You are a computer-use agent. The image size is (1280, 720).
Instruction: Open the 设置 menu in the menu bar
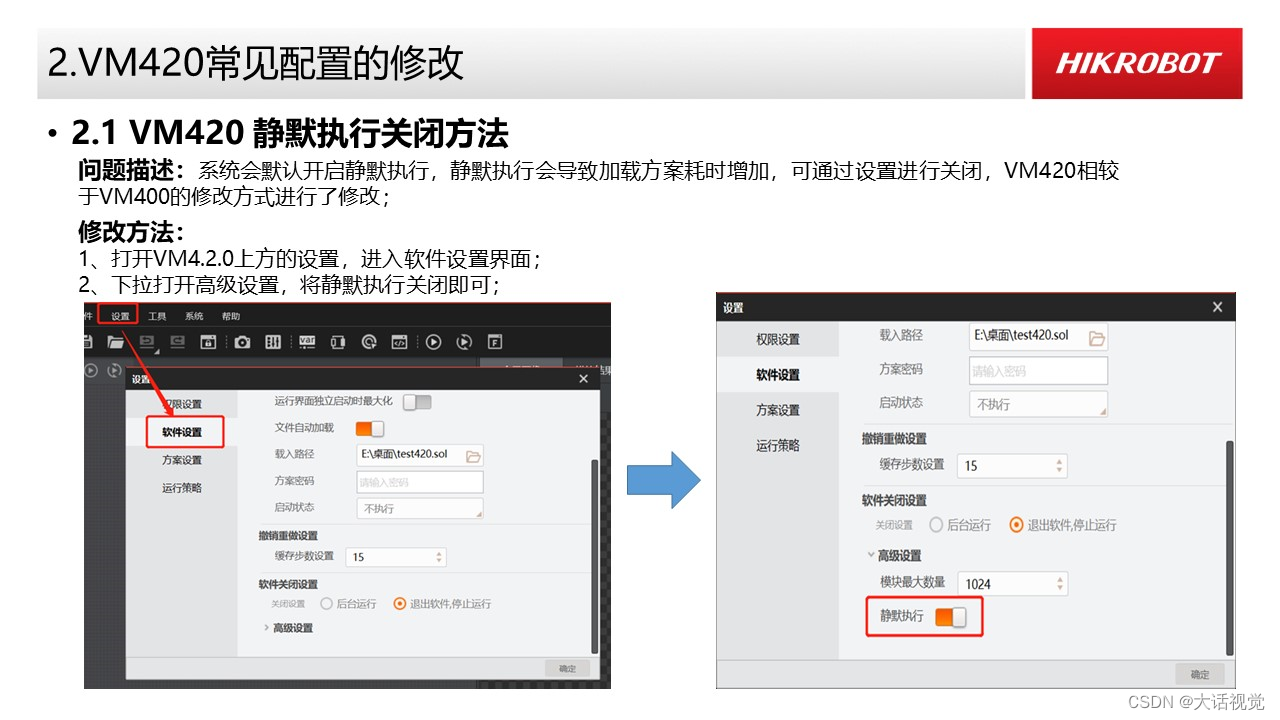click(x=118, y=314)
